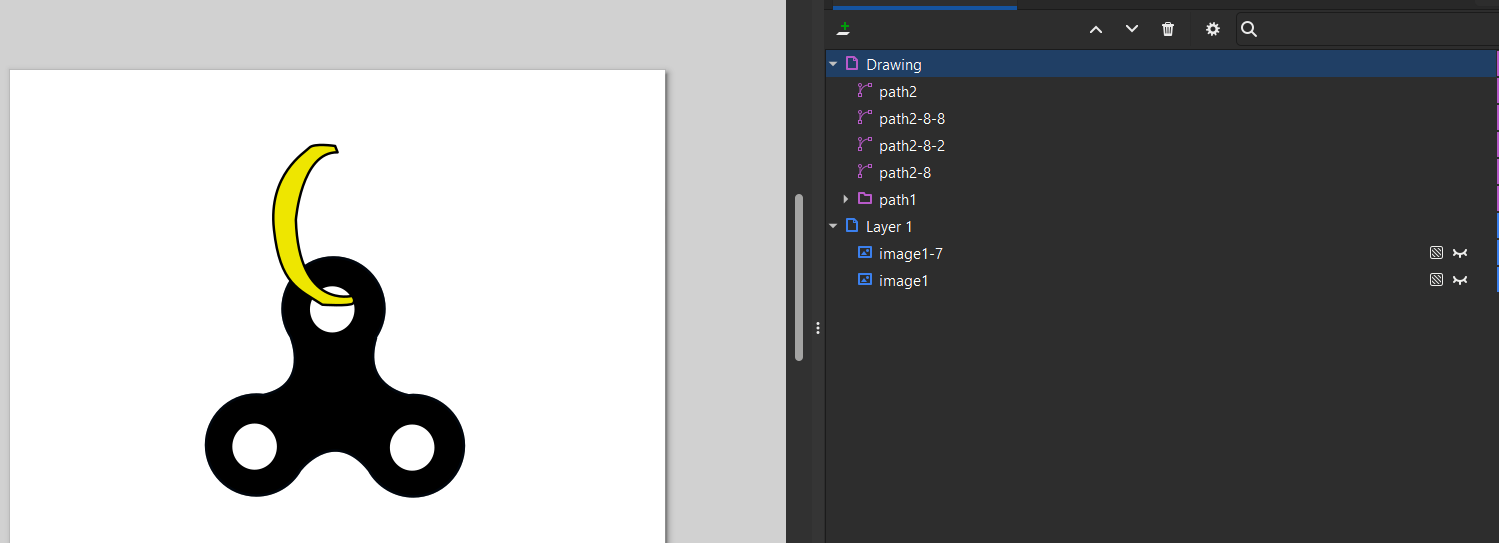Move selection up with the up arrow
The height and width of the screenshot is (543, 1499).
1096,29
